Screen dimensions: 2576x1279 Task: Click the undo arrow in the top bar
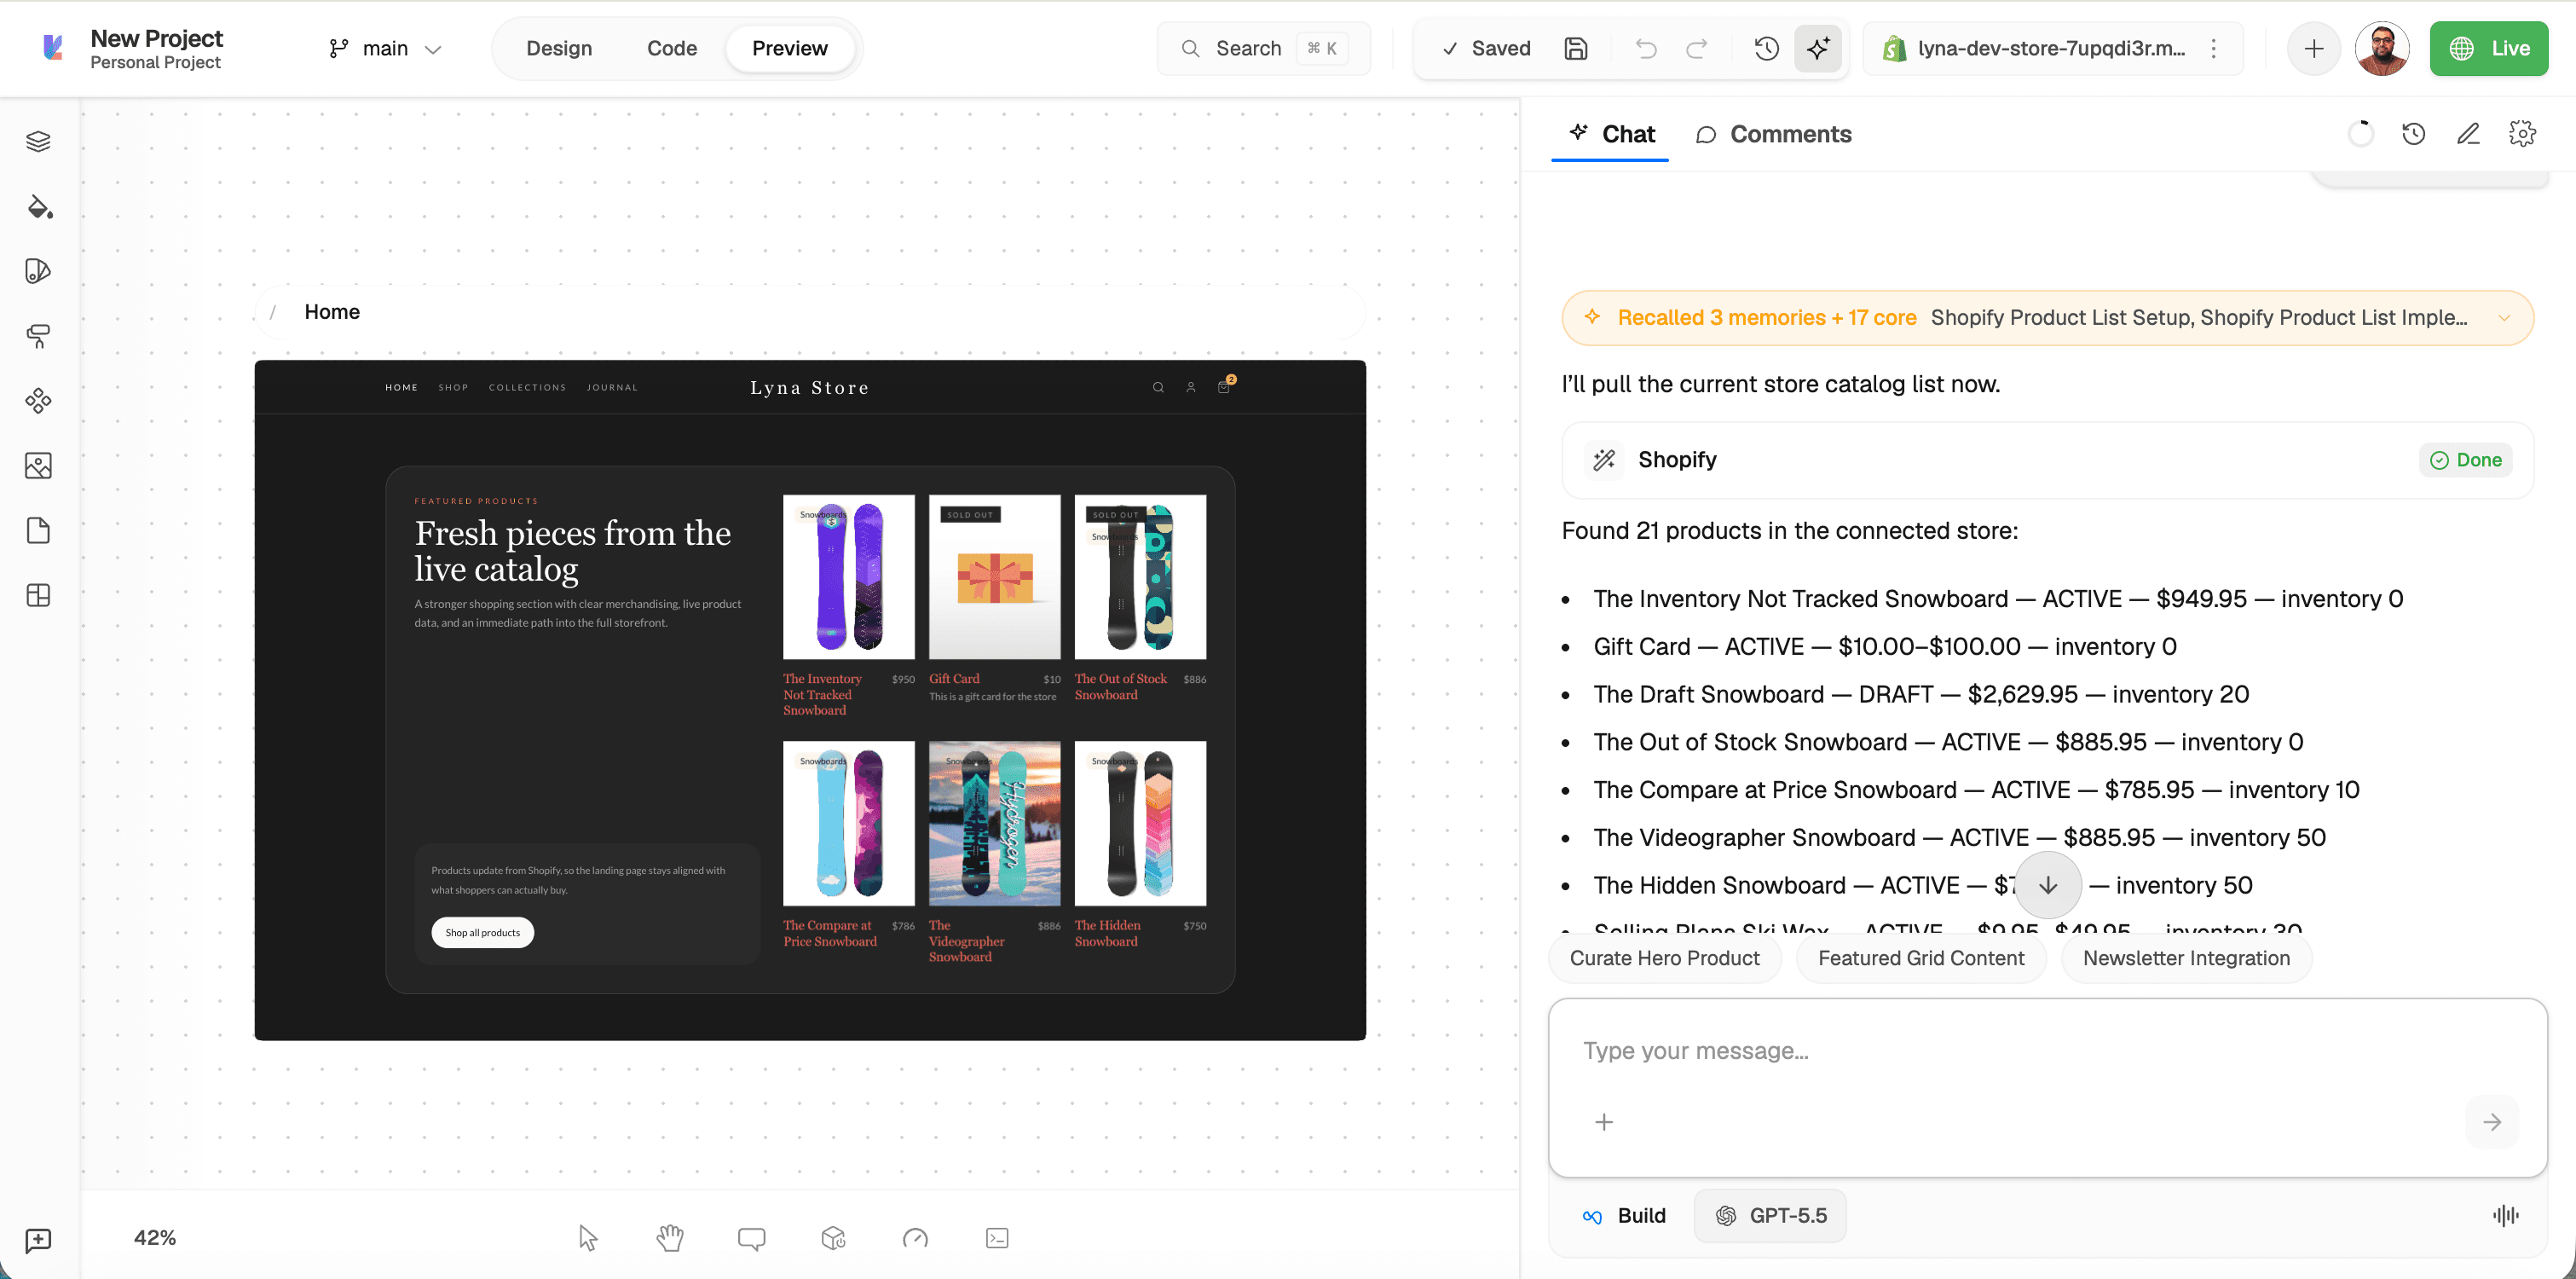point(1646,48)
